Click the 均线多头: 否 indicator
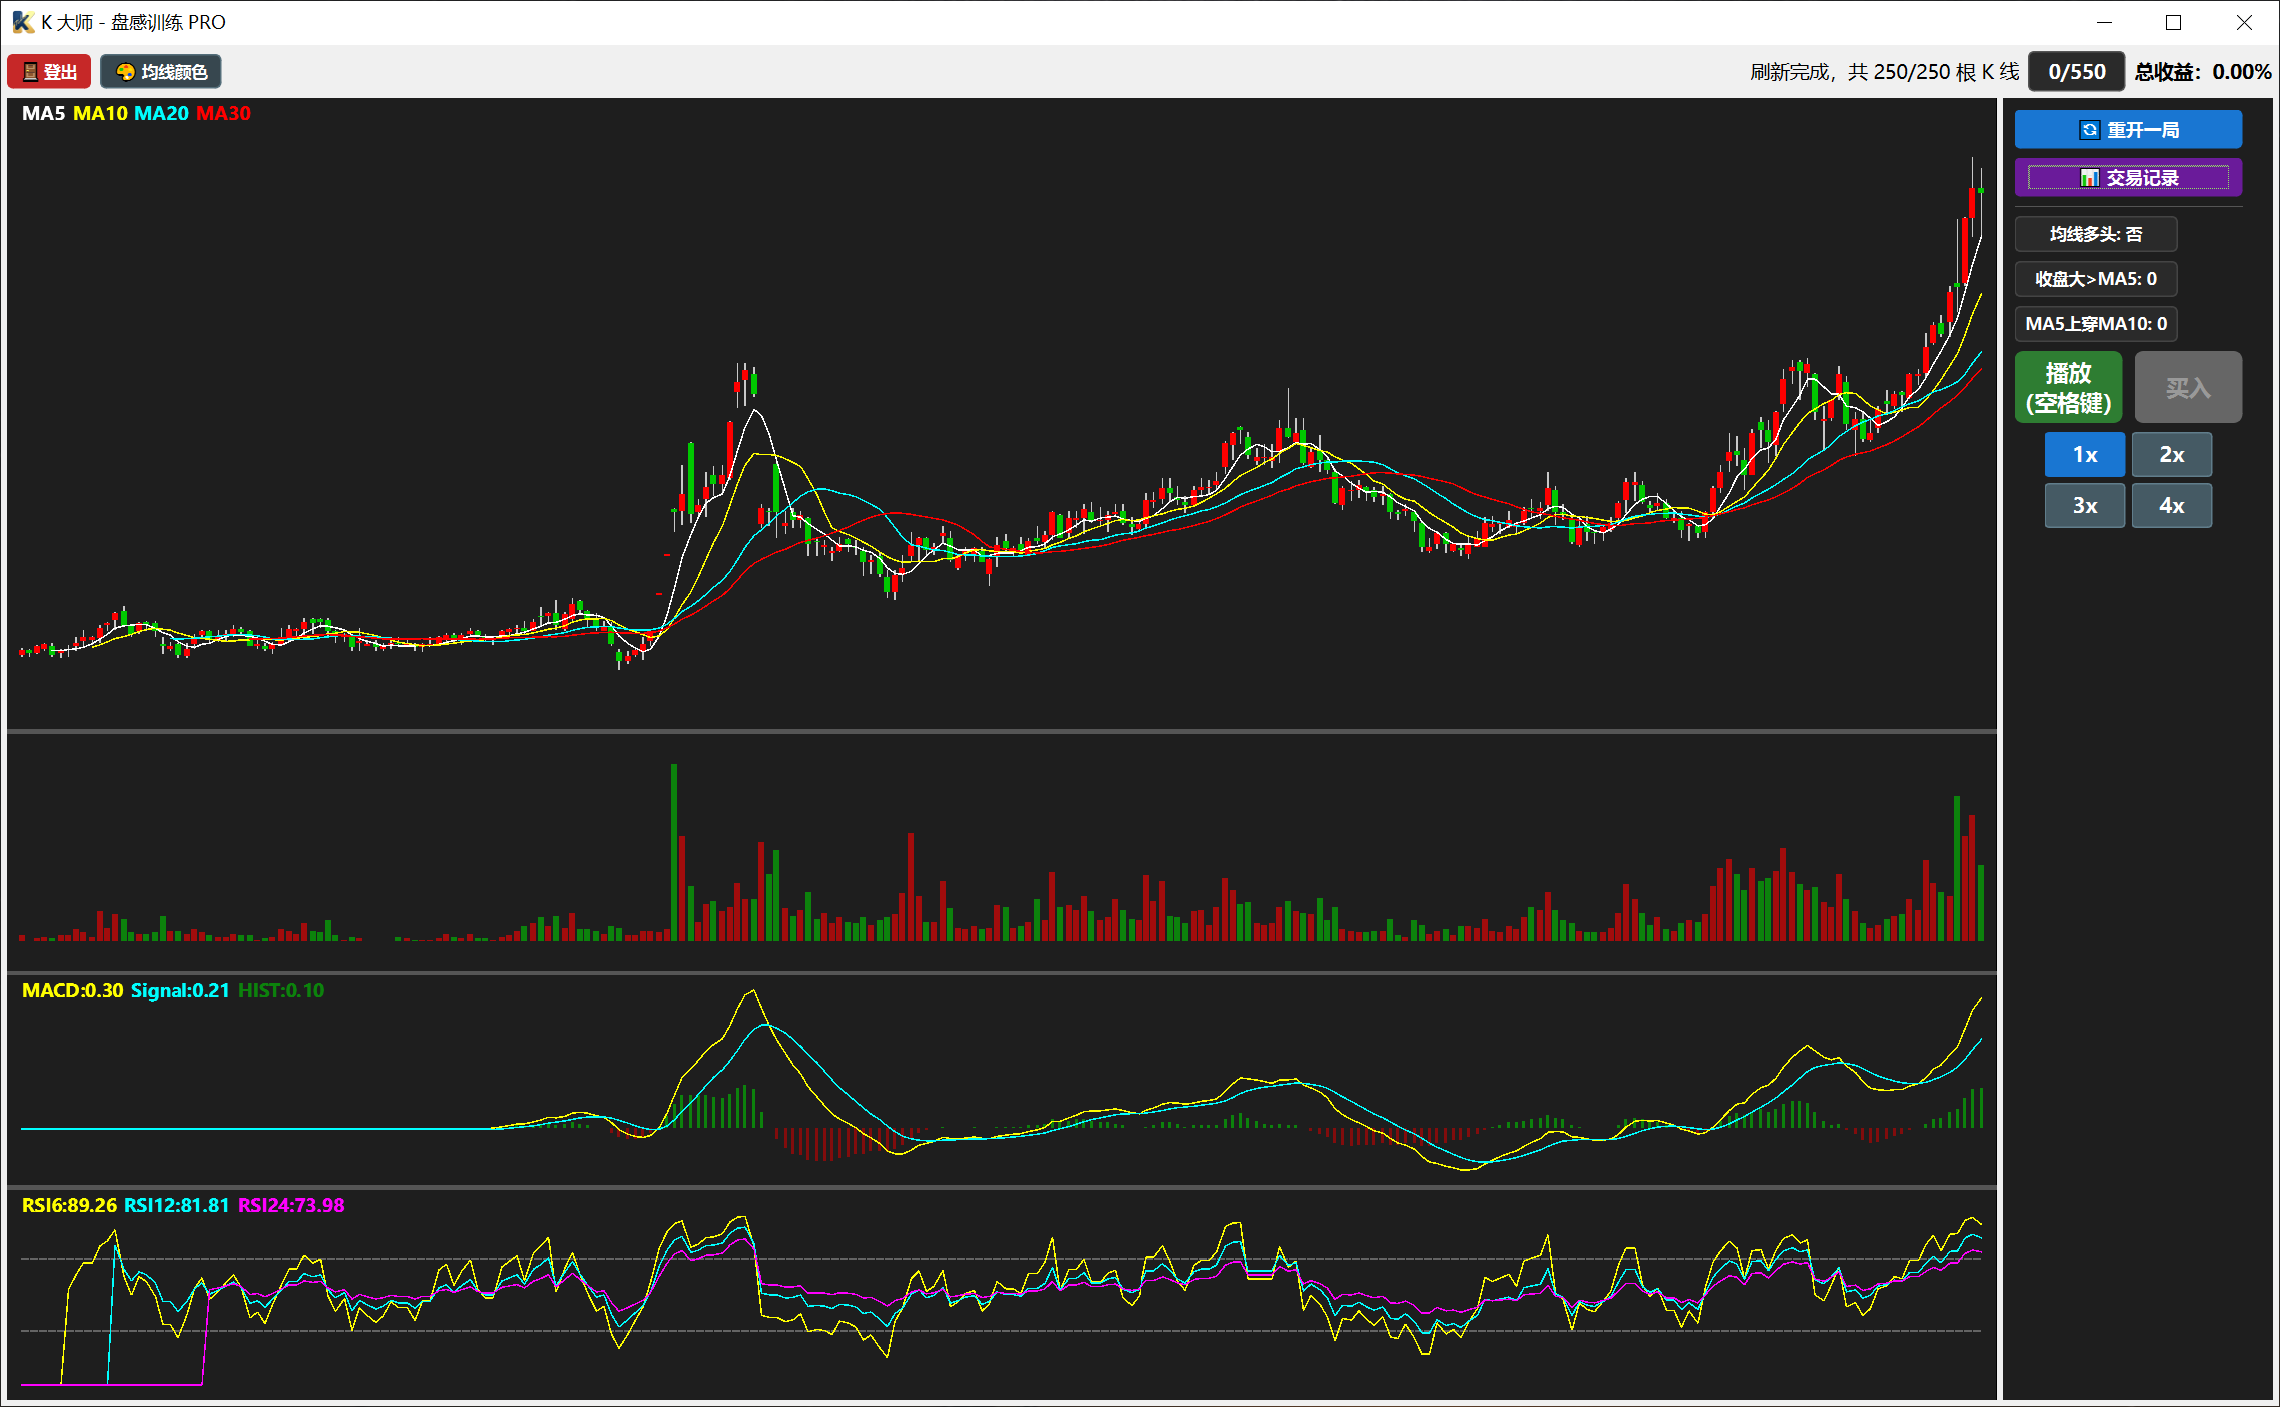This screenshot has height=1407, width=2280. tap(2096, 234)
